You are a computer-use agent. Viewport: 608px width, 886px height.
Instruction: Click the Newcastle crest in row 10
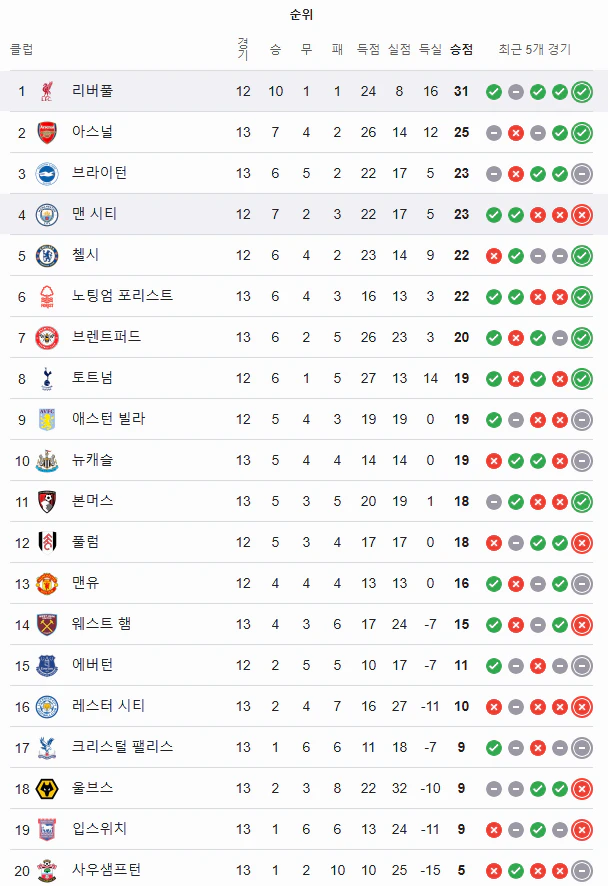pyautogui.click(x=47, y=461)
